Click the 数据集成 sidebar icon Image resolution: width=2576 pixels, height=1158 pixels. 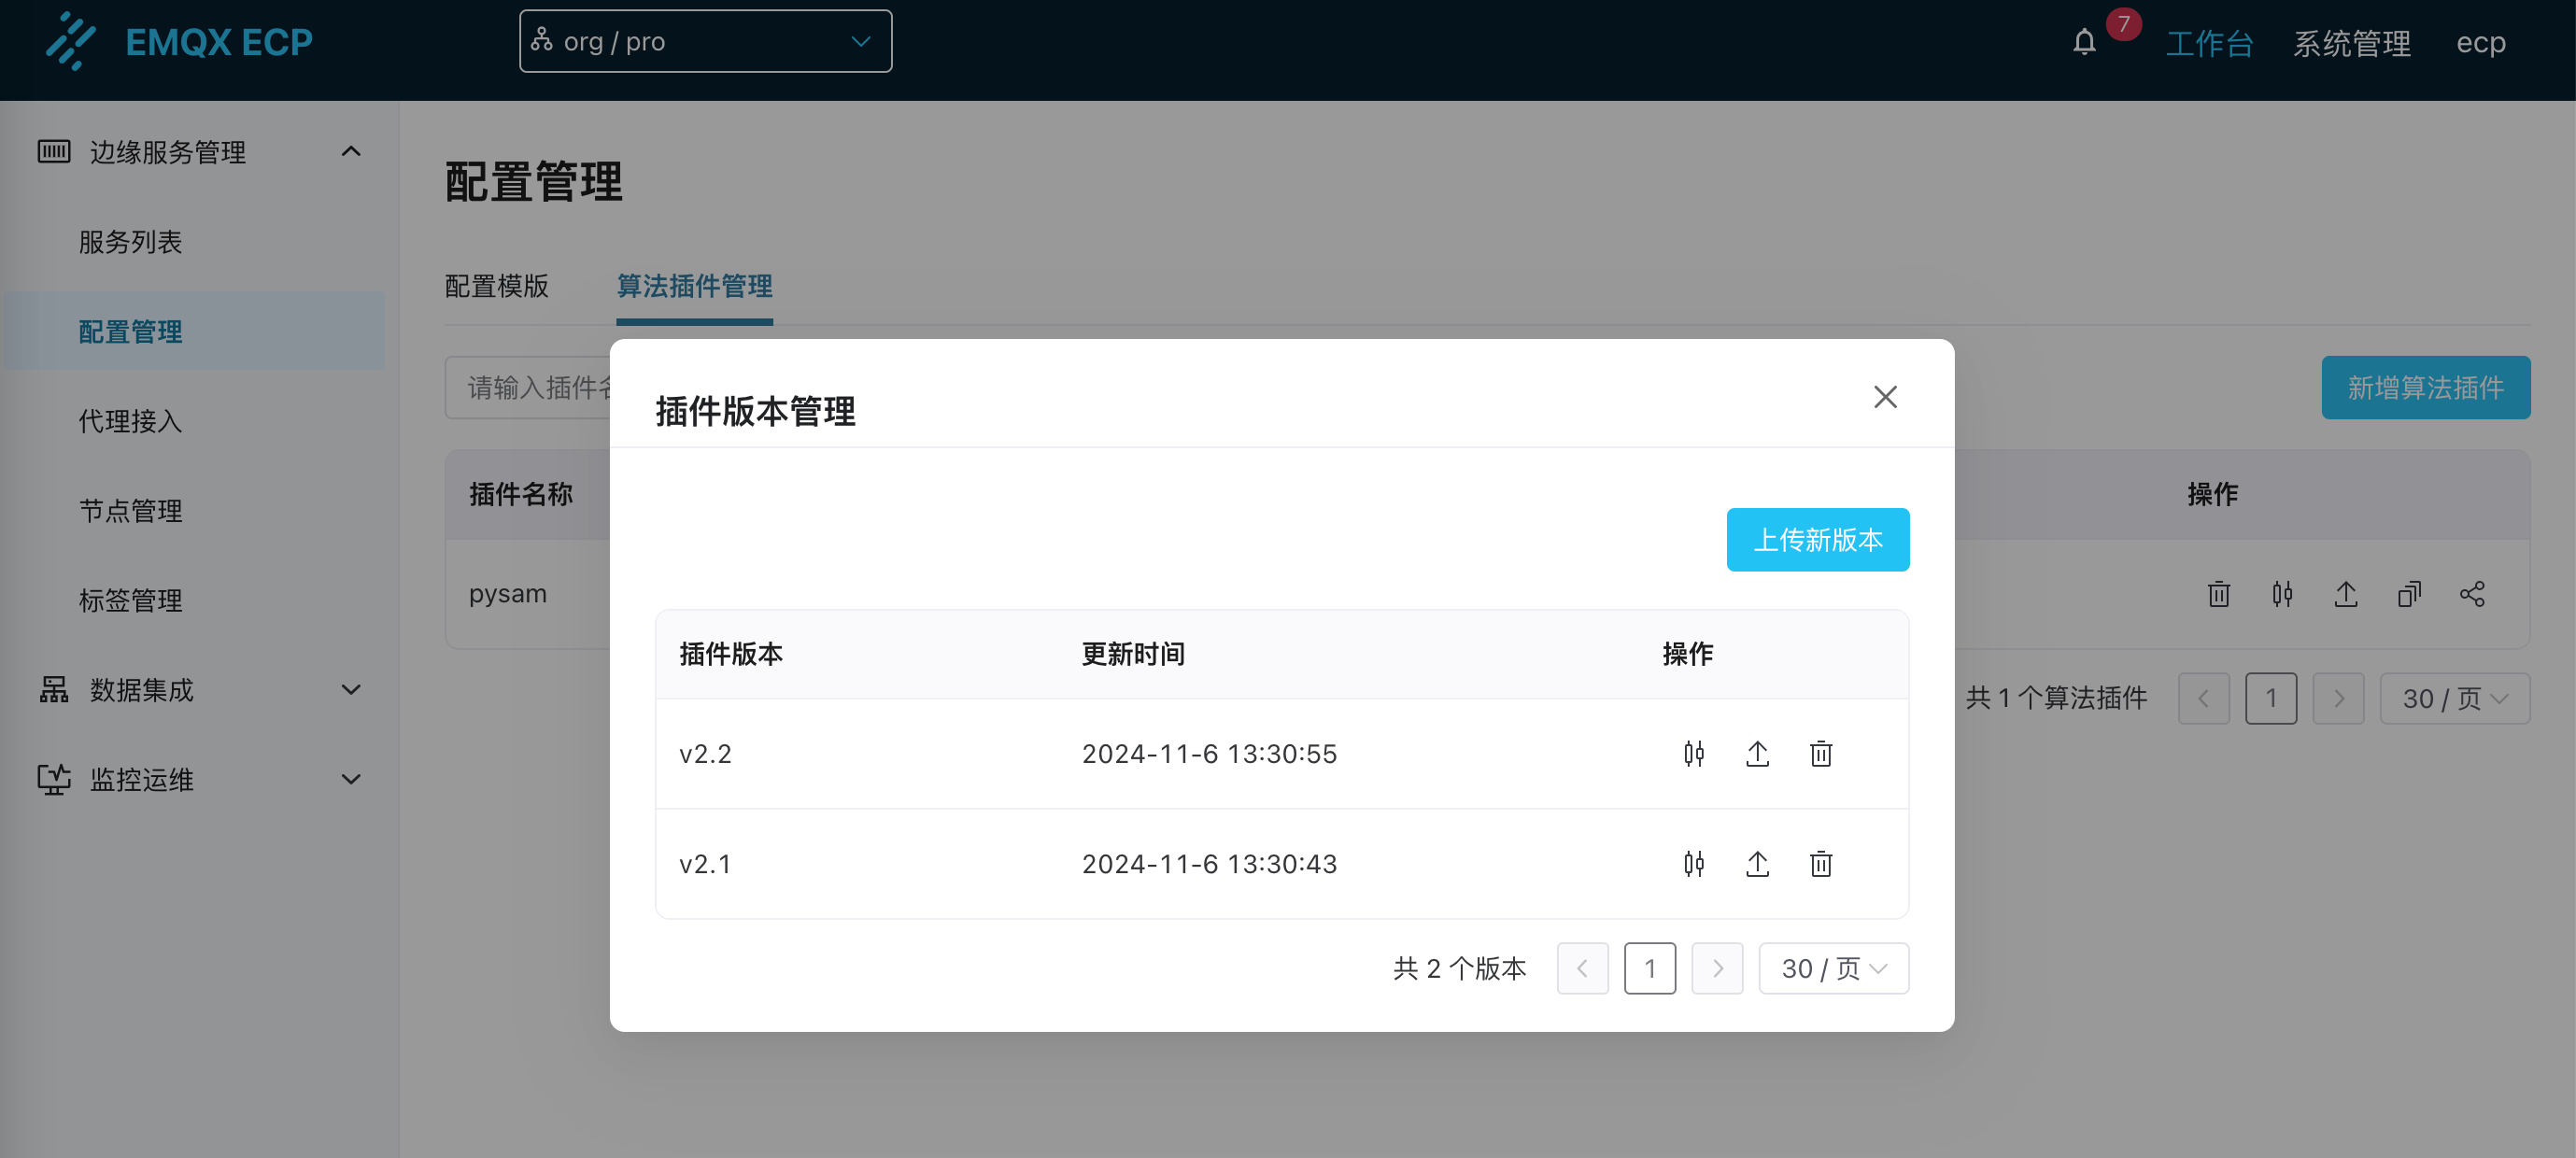tap(54, 690)
